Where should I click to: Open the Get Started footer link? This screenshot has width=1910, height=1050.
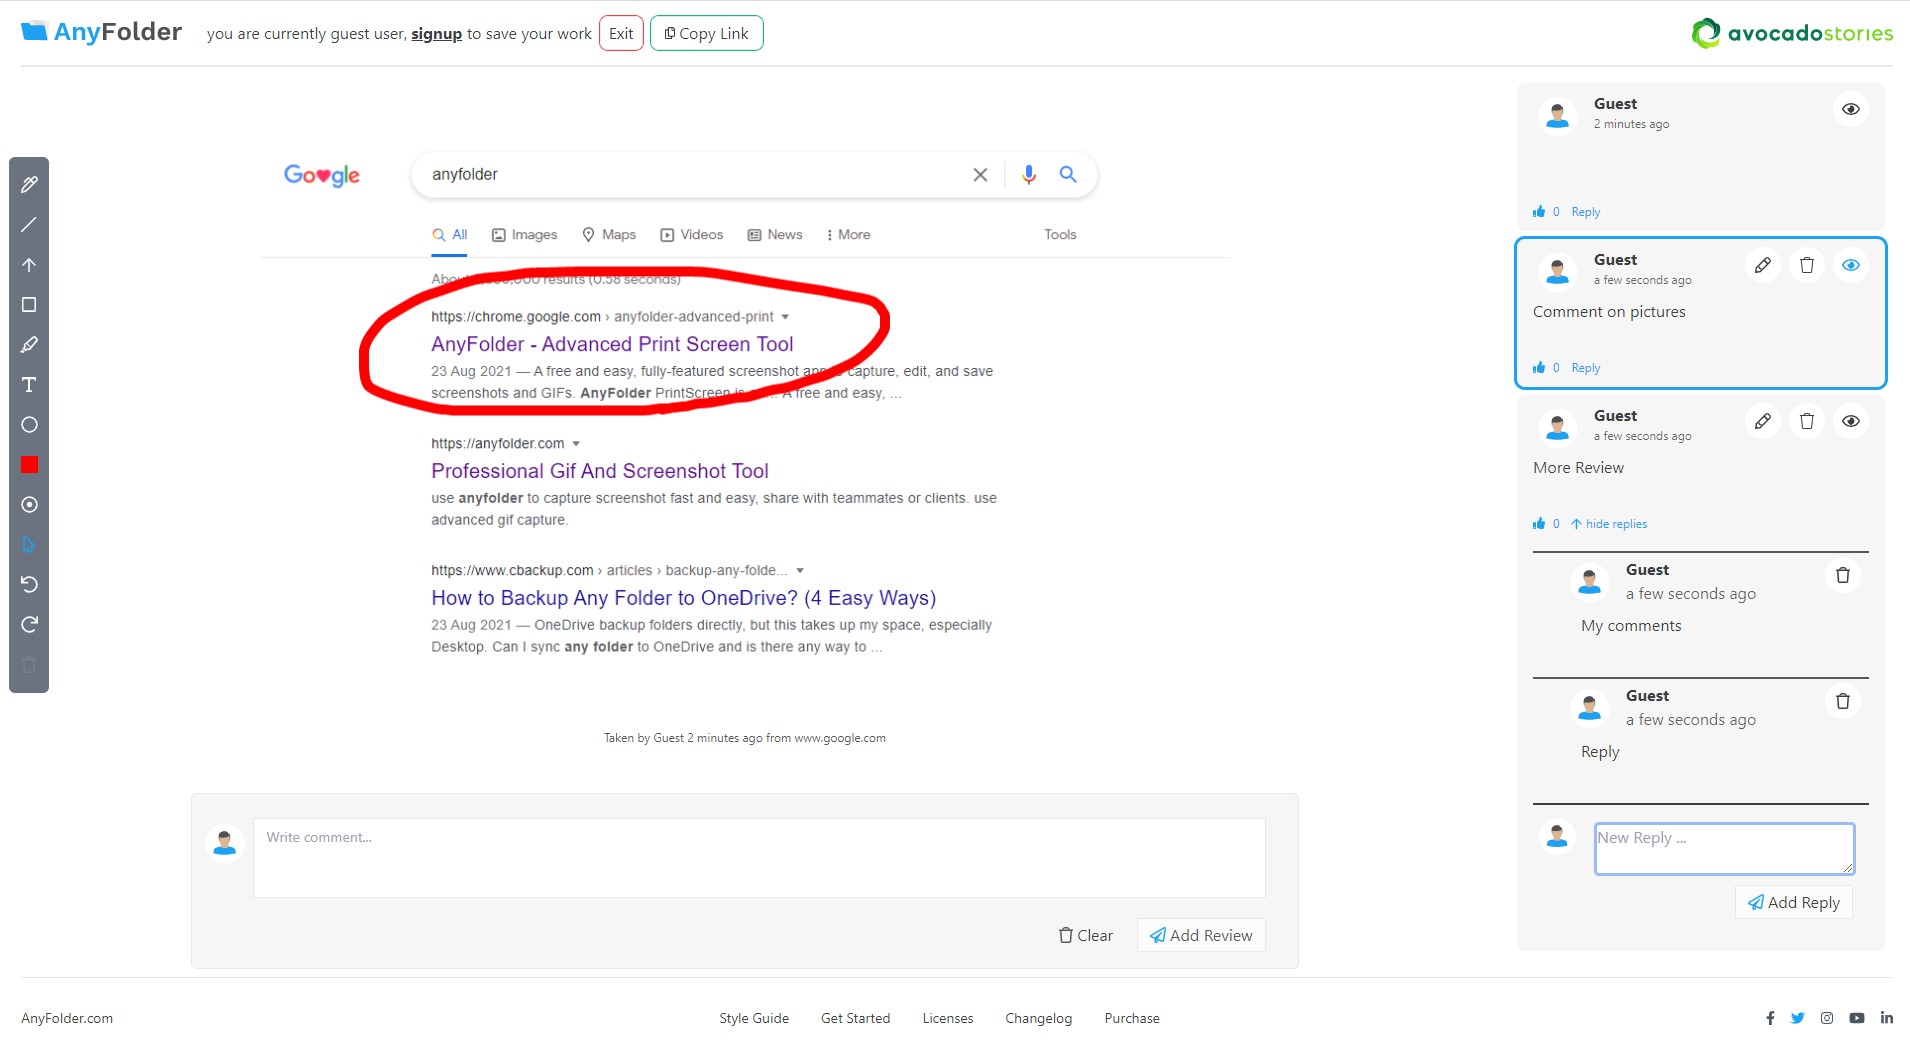click(855, 1018)
